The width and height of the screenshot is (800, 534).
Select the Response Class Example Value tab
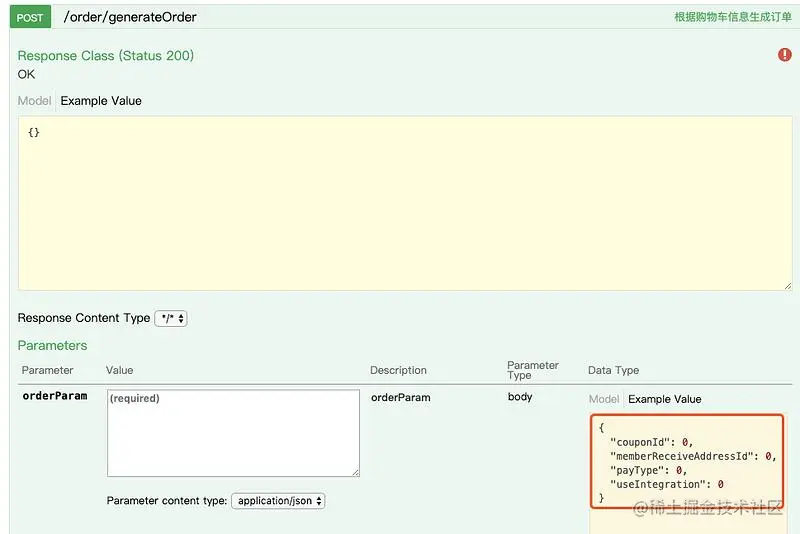point(101,100)
